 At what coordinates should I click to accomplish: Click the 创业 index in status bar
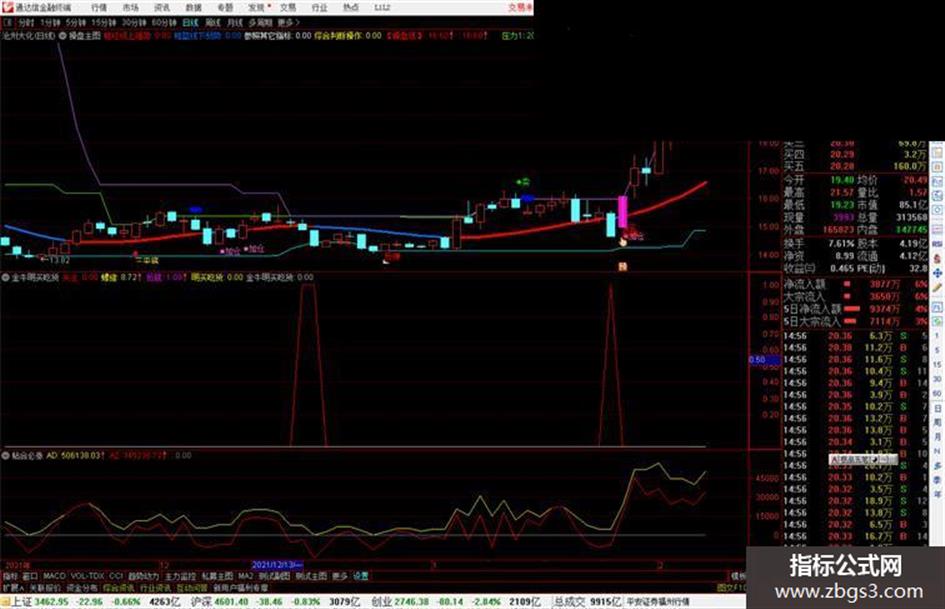point(381,602)
